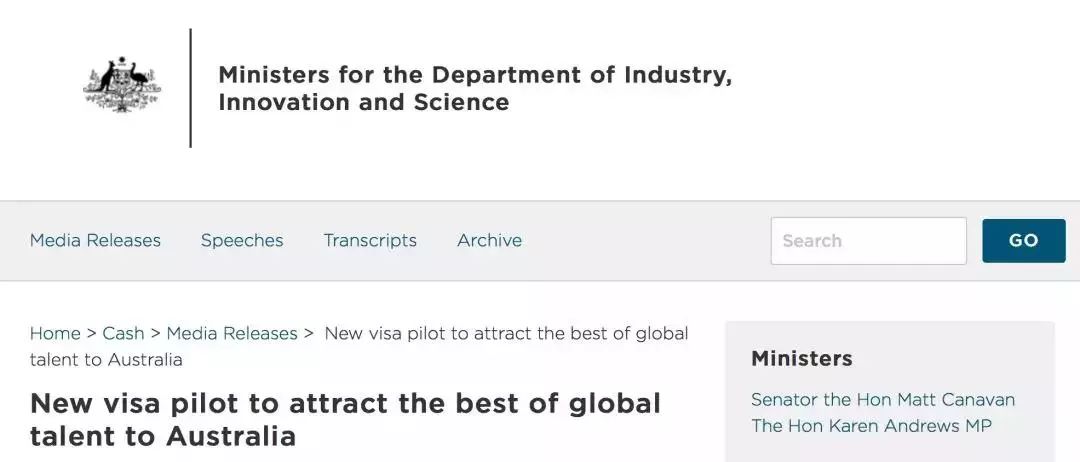Open the Cash breadcrumb link
Viewport: 1080px width, 462px height.
coord(123,333)
